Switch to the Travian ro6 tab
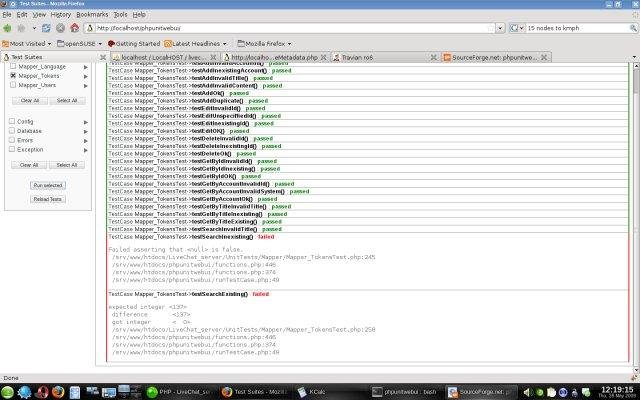The height and width of the screenshot is (400, 640). tap(384, 57)
